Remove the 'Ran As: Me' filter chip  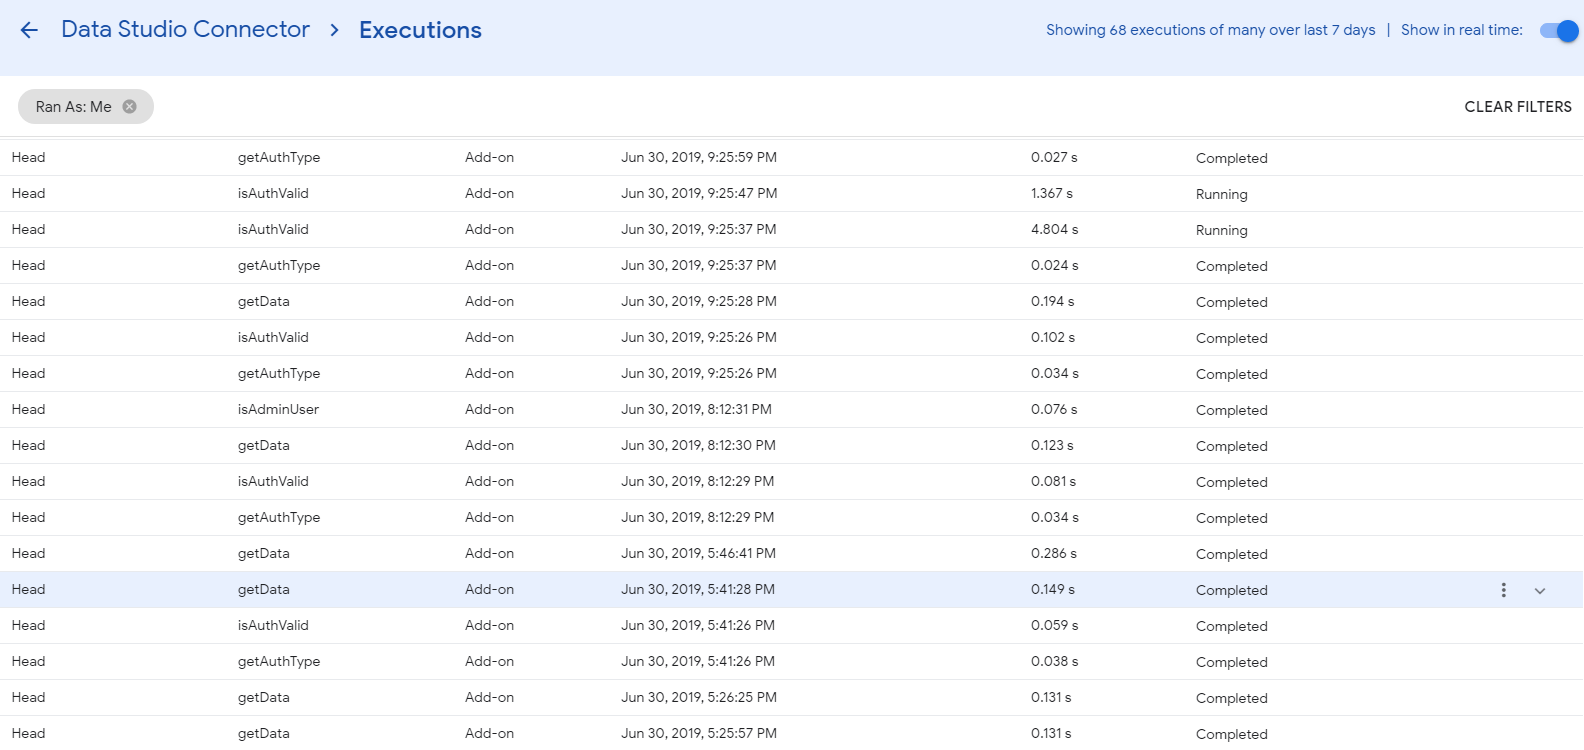129,107
